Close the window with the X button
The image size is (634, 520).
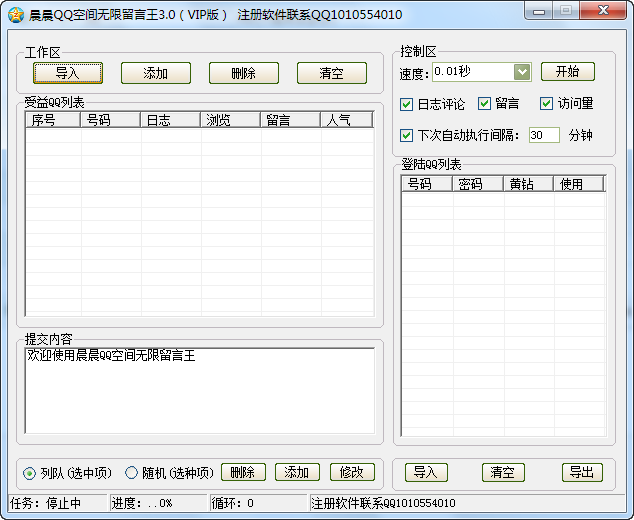(x=603, y=11)
